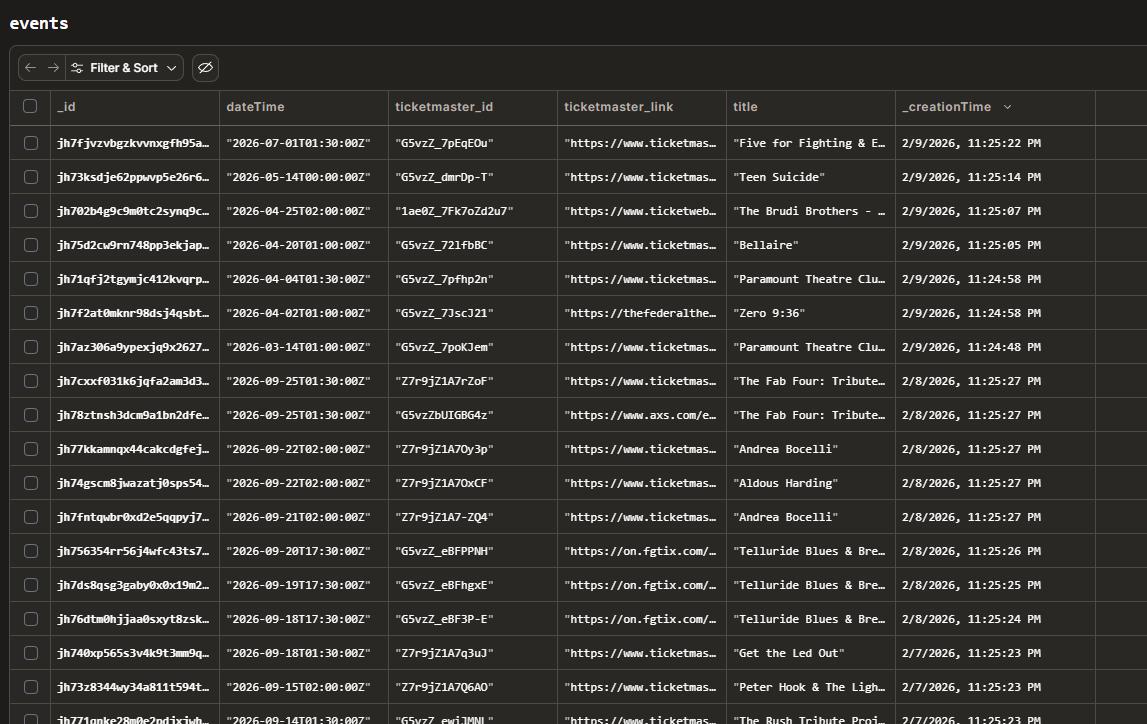Select the checkbox for "Zero 9:36" row
1147x724 pixels.
31,313
